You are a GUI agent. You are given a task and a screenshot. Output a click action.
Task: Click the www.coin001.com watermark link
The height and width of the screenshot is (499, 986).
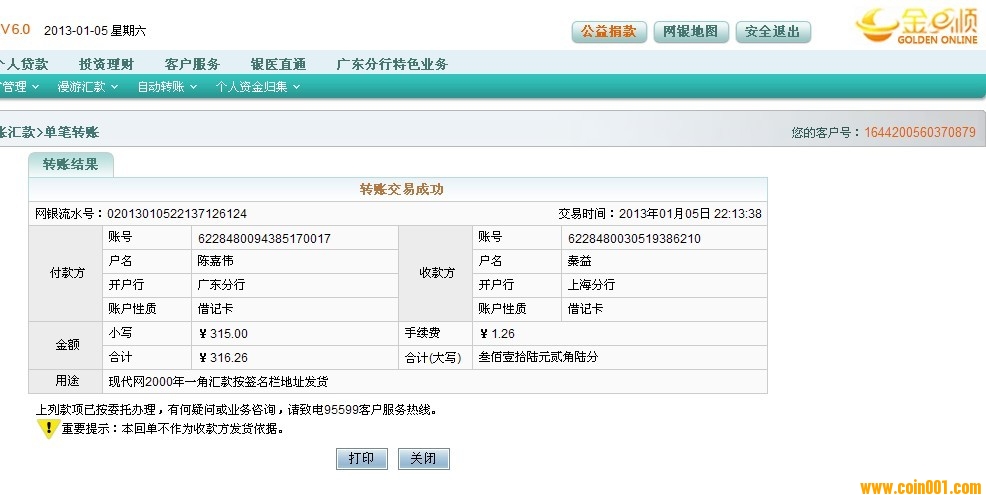click(x=920, y=488)
